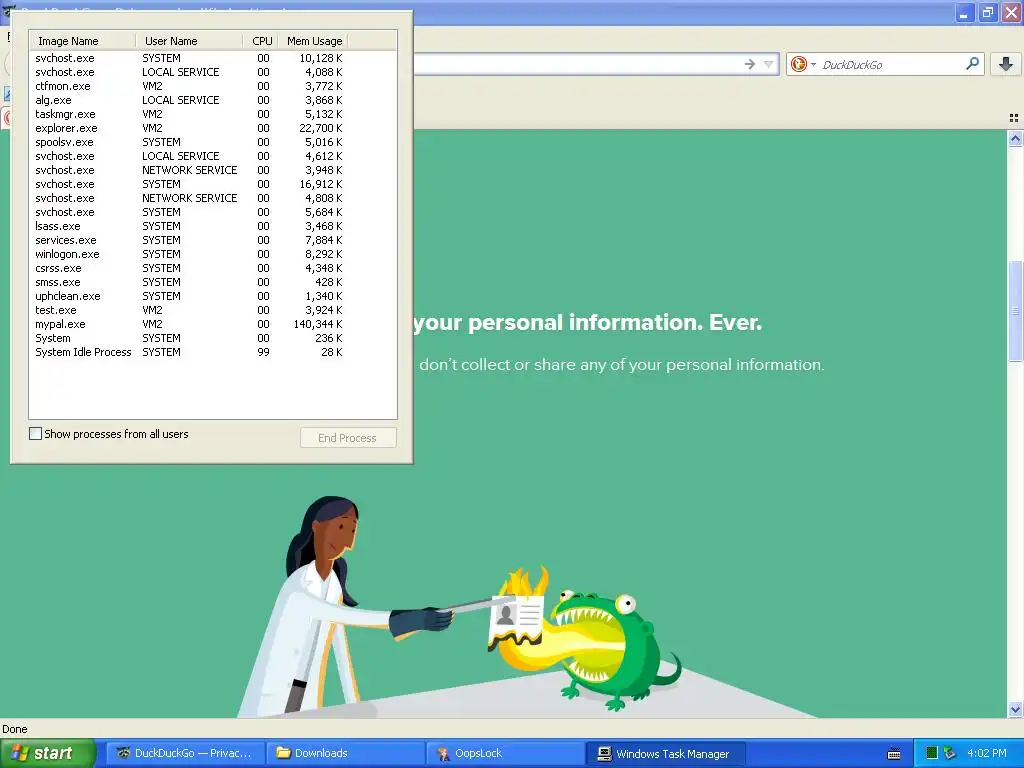Switch to Windows Task Manager taskbar button
This screenshot has height=768, width=1024.
(x=665, y=753)
